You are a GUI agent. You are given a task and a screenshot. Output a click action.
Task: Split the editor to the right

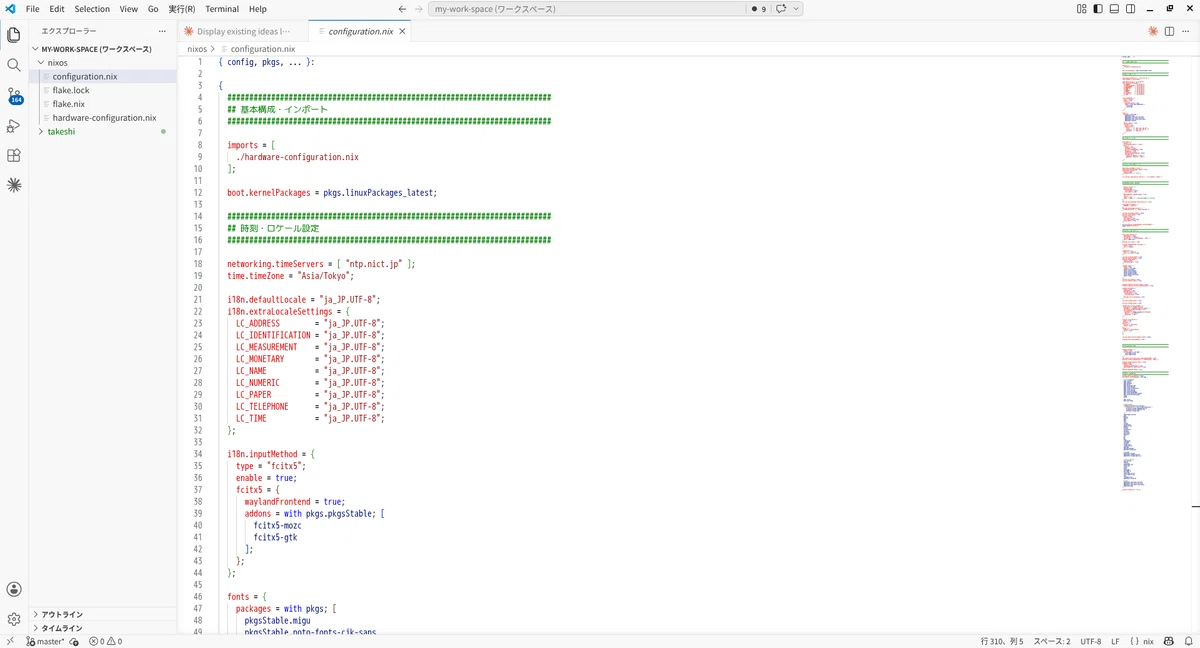tap(1169, 31)
